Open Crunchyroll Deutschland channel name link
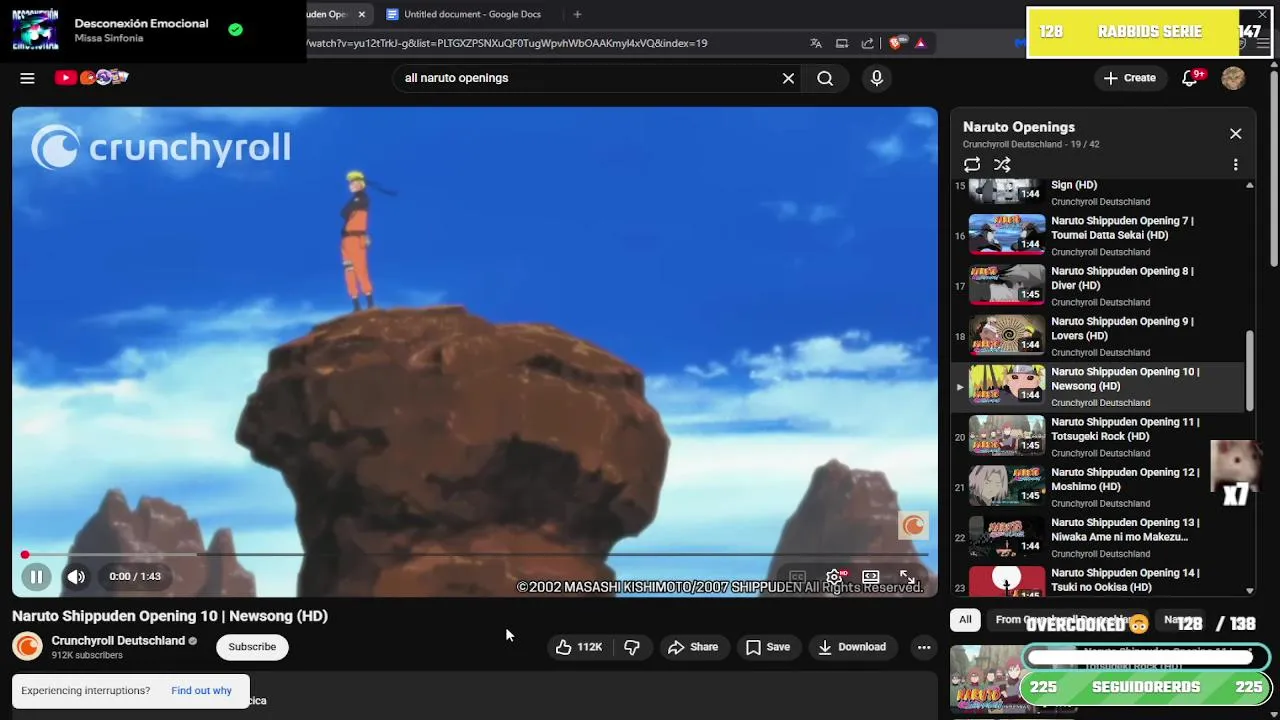The height and width of the screenshot is (720, 1280). click(x=118, y=640)
